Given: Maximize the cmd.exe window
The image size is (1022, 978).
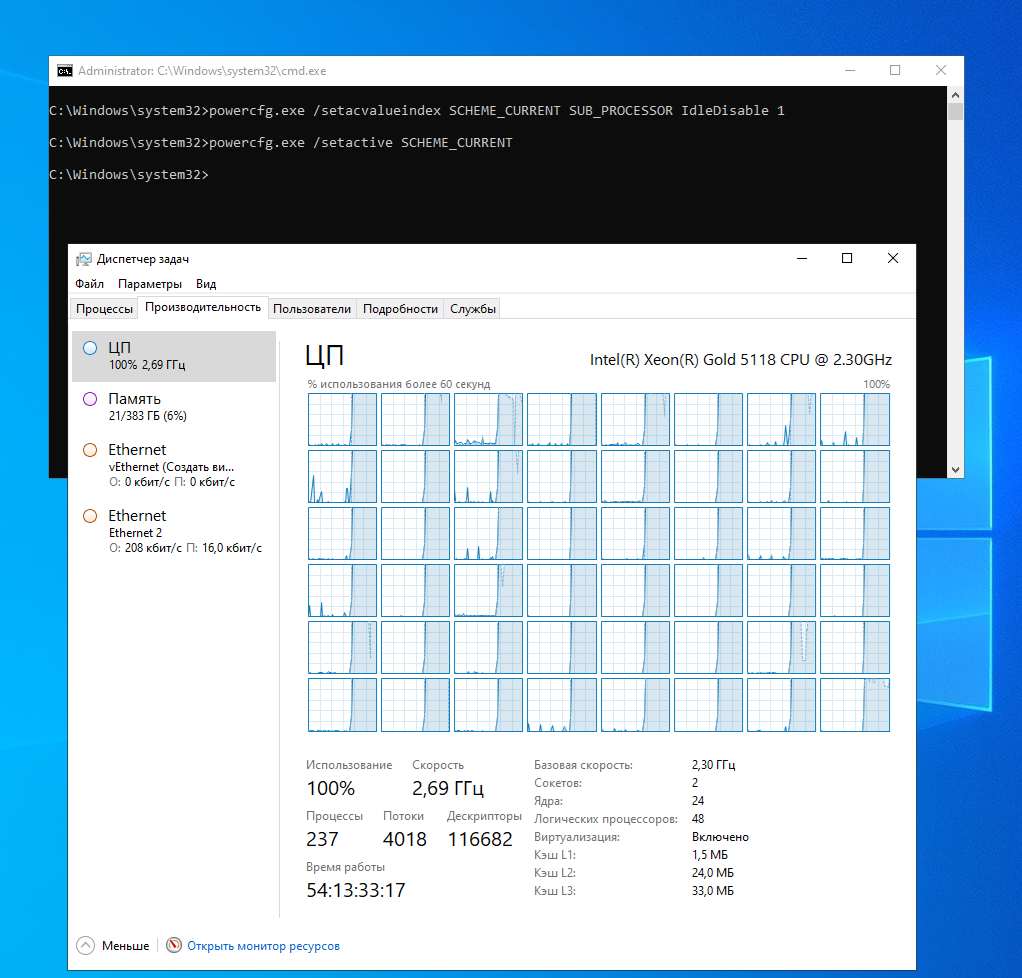Looking at the screenshot, I should click(x=895, y=70).
